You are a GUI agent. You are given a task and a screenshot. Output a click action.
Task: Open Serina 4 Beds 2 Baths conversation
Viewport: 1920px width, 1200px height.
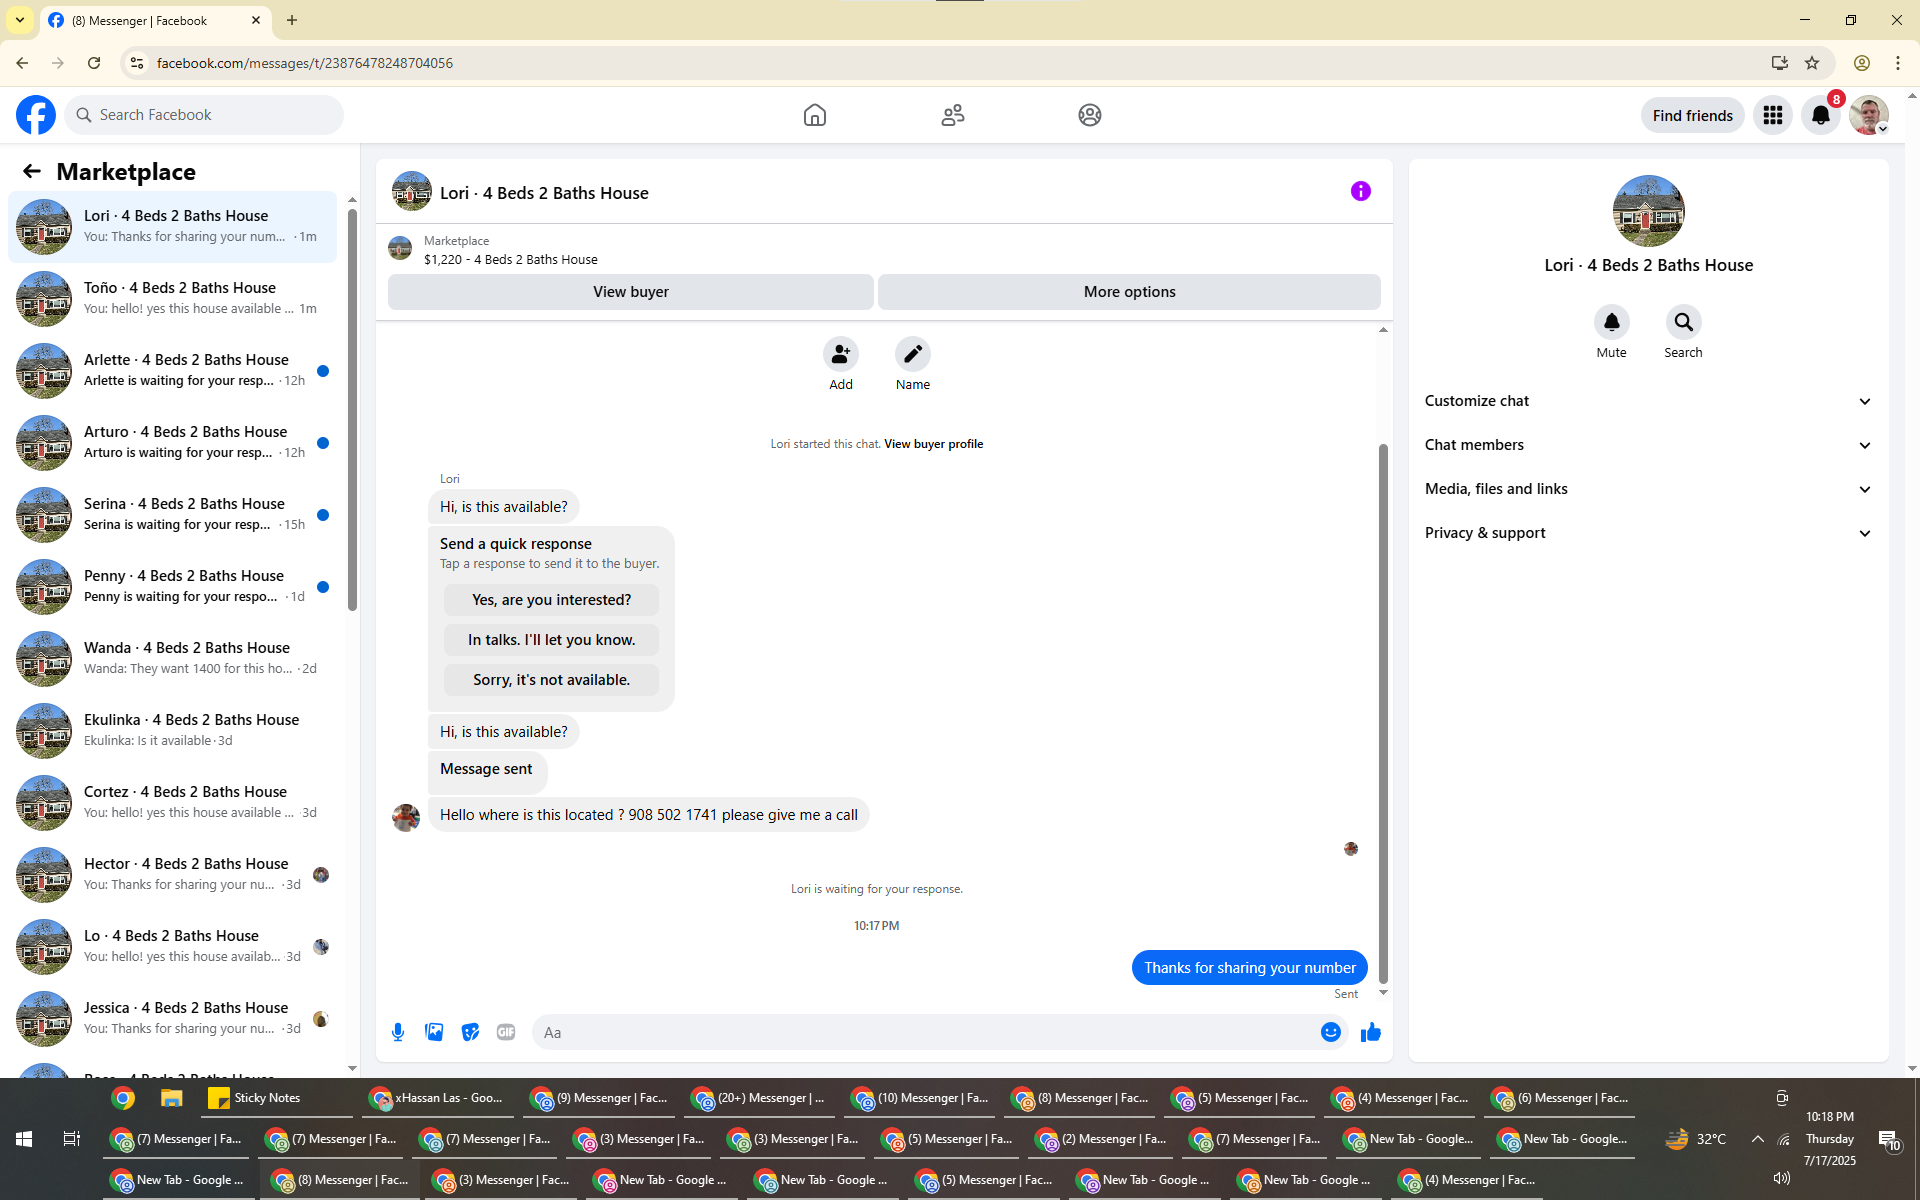[x=172, y=514]
